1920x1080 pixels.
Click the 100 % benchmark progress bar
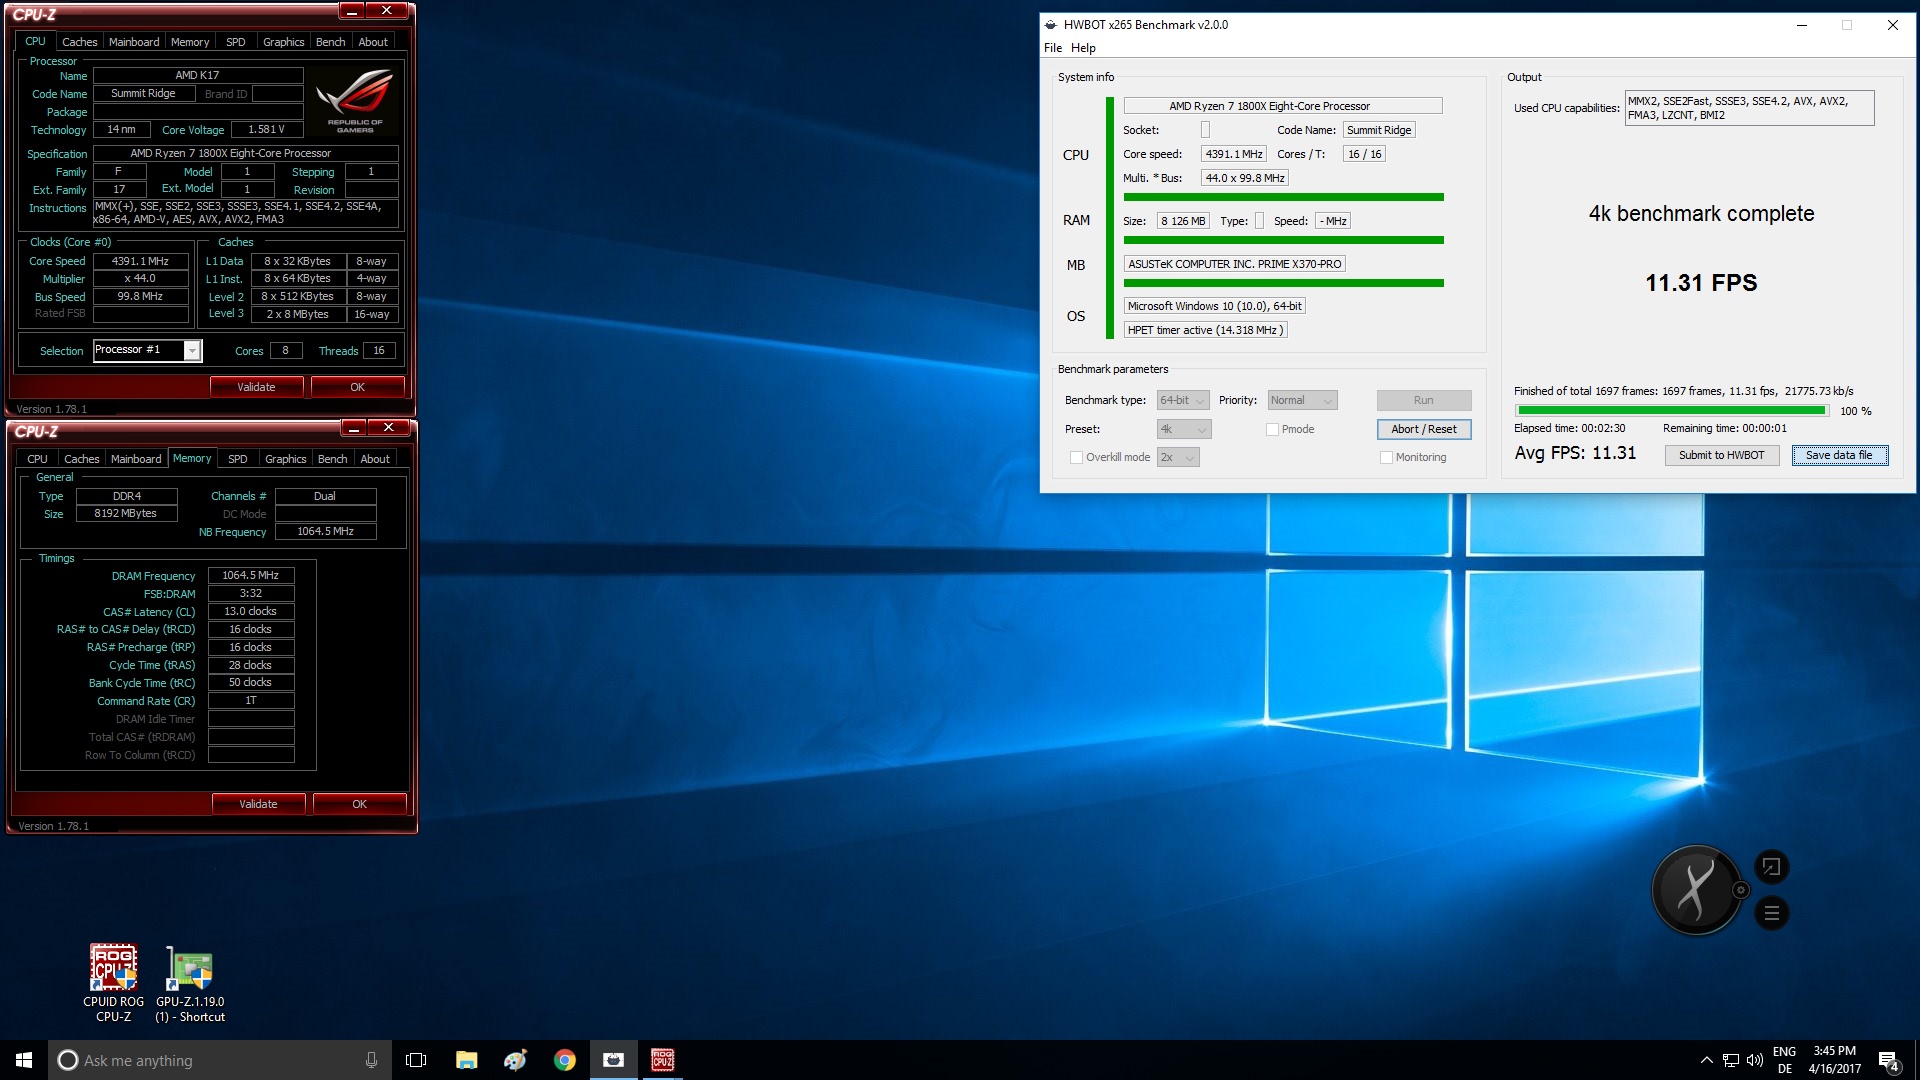point(1672,411)
